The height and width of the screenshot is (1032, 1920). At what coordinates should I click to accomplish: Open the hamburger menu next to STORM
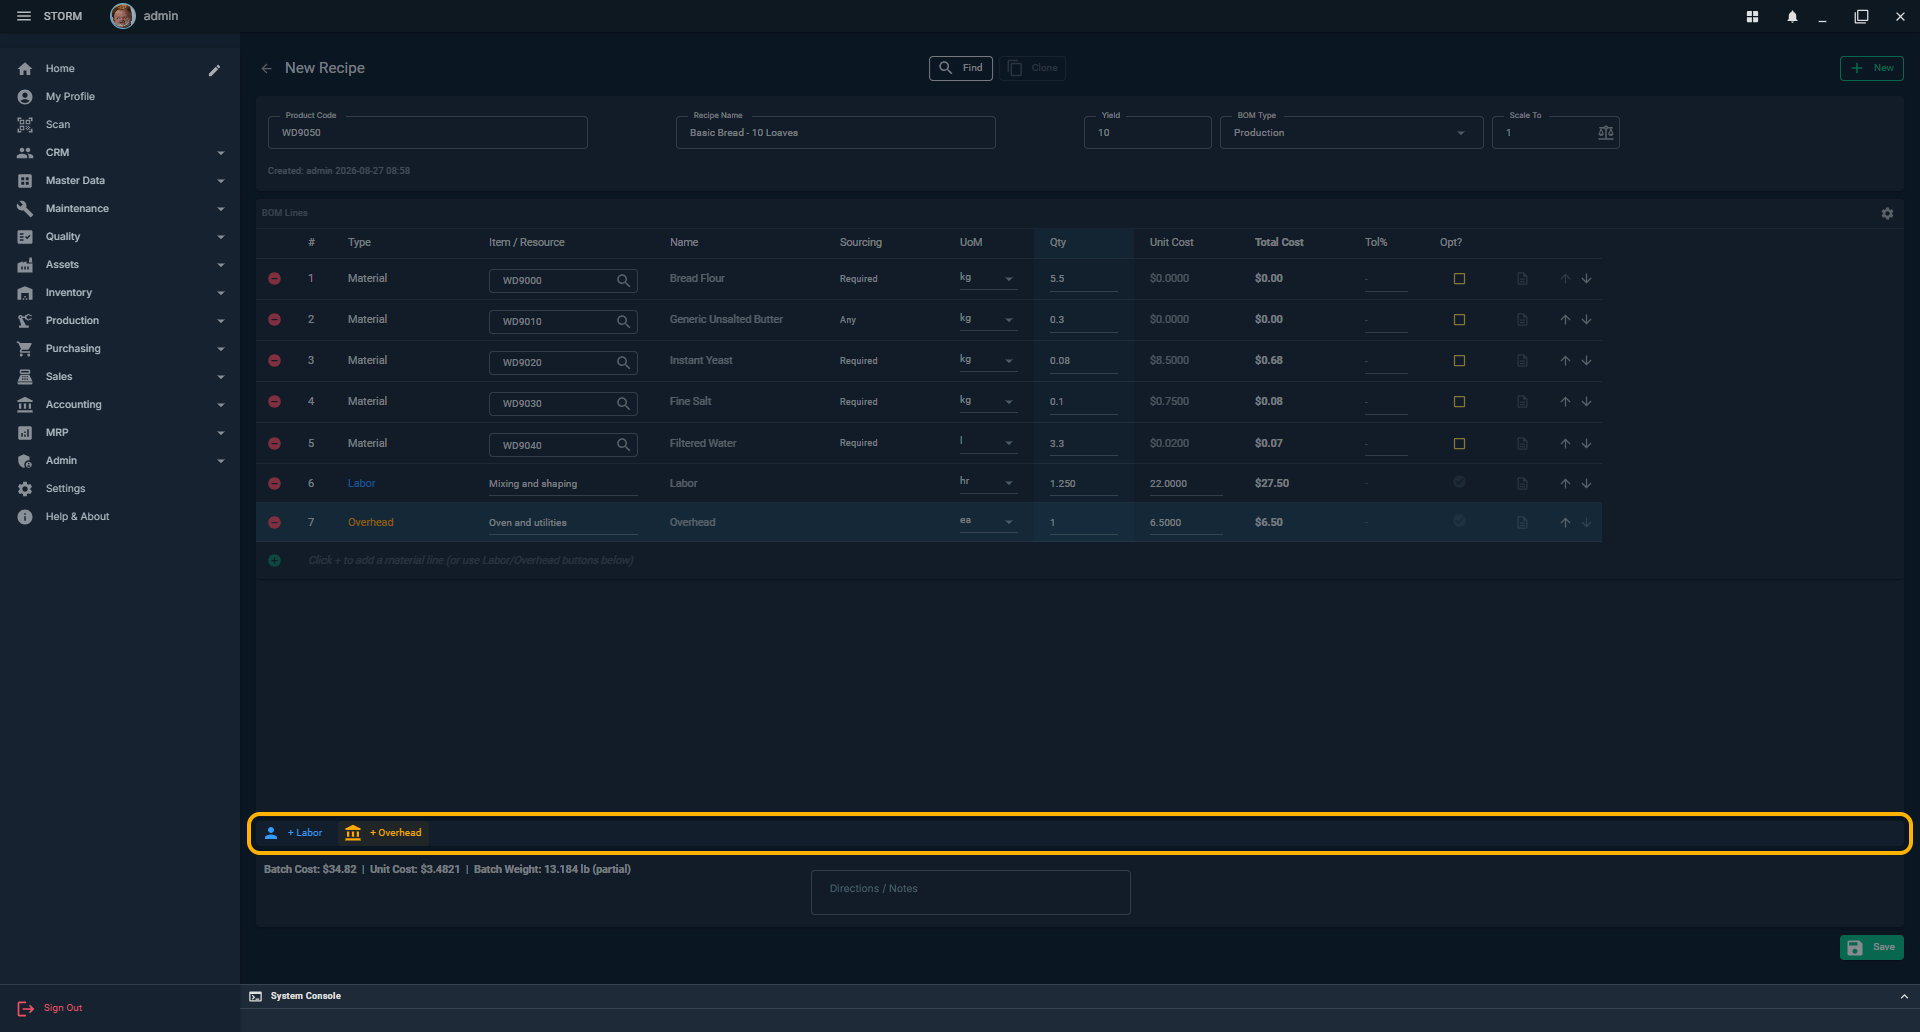tap(24, 16)
